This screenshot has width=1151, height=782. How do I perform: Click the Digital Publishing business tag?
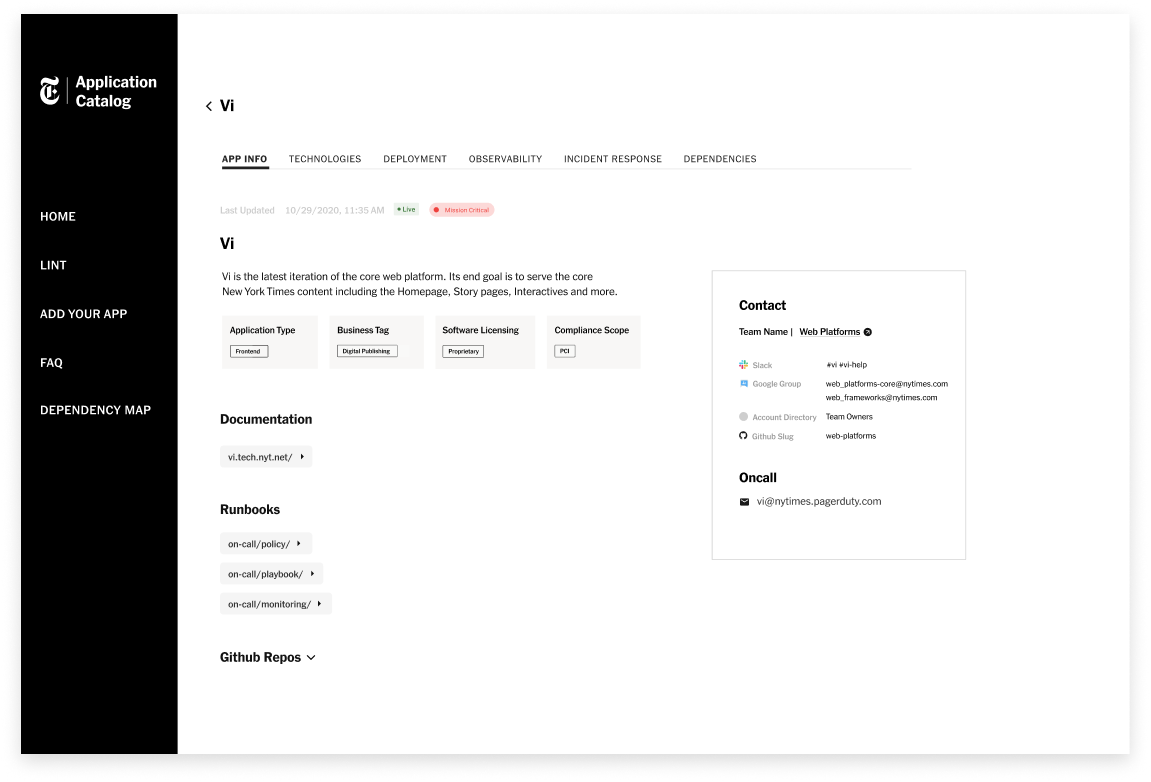point(367,351)
